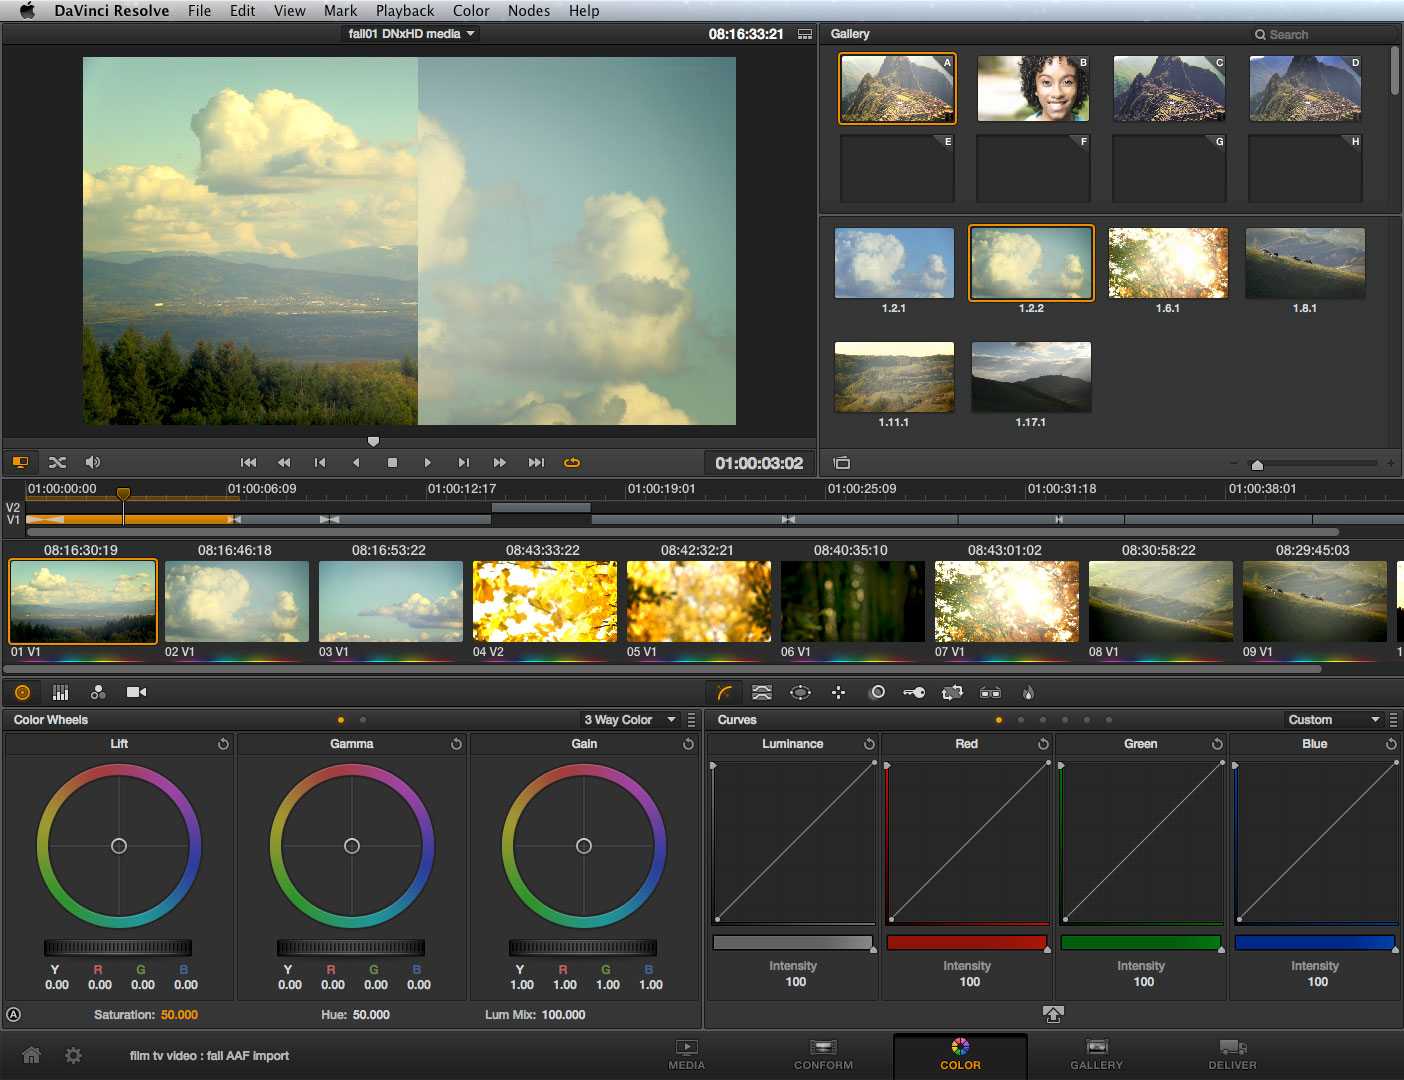The image size is (1404, 1080).
Task: Mute viewer audio with speaker icon
Action: coord(93,462)
